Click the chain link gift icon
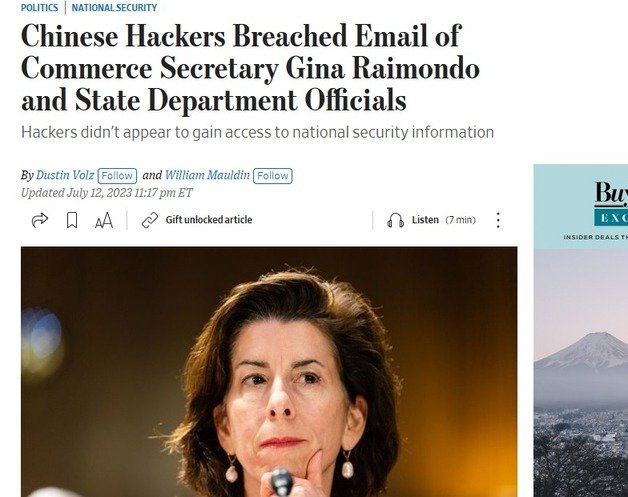This screenshot has height=497, width=628. [x=150, y=220]
